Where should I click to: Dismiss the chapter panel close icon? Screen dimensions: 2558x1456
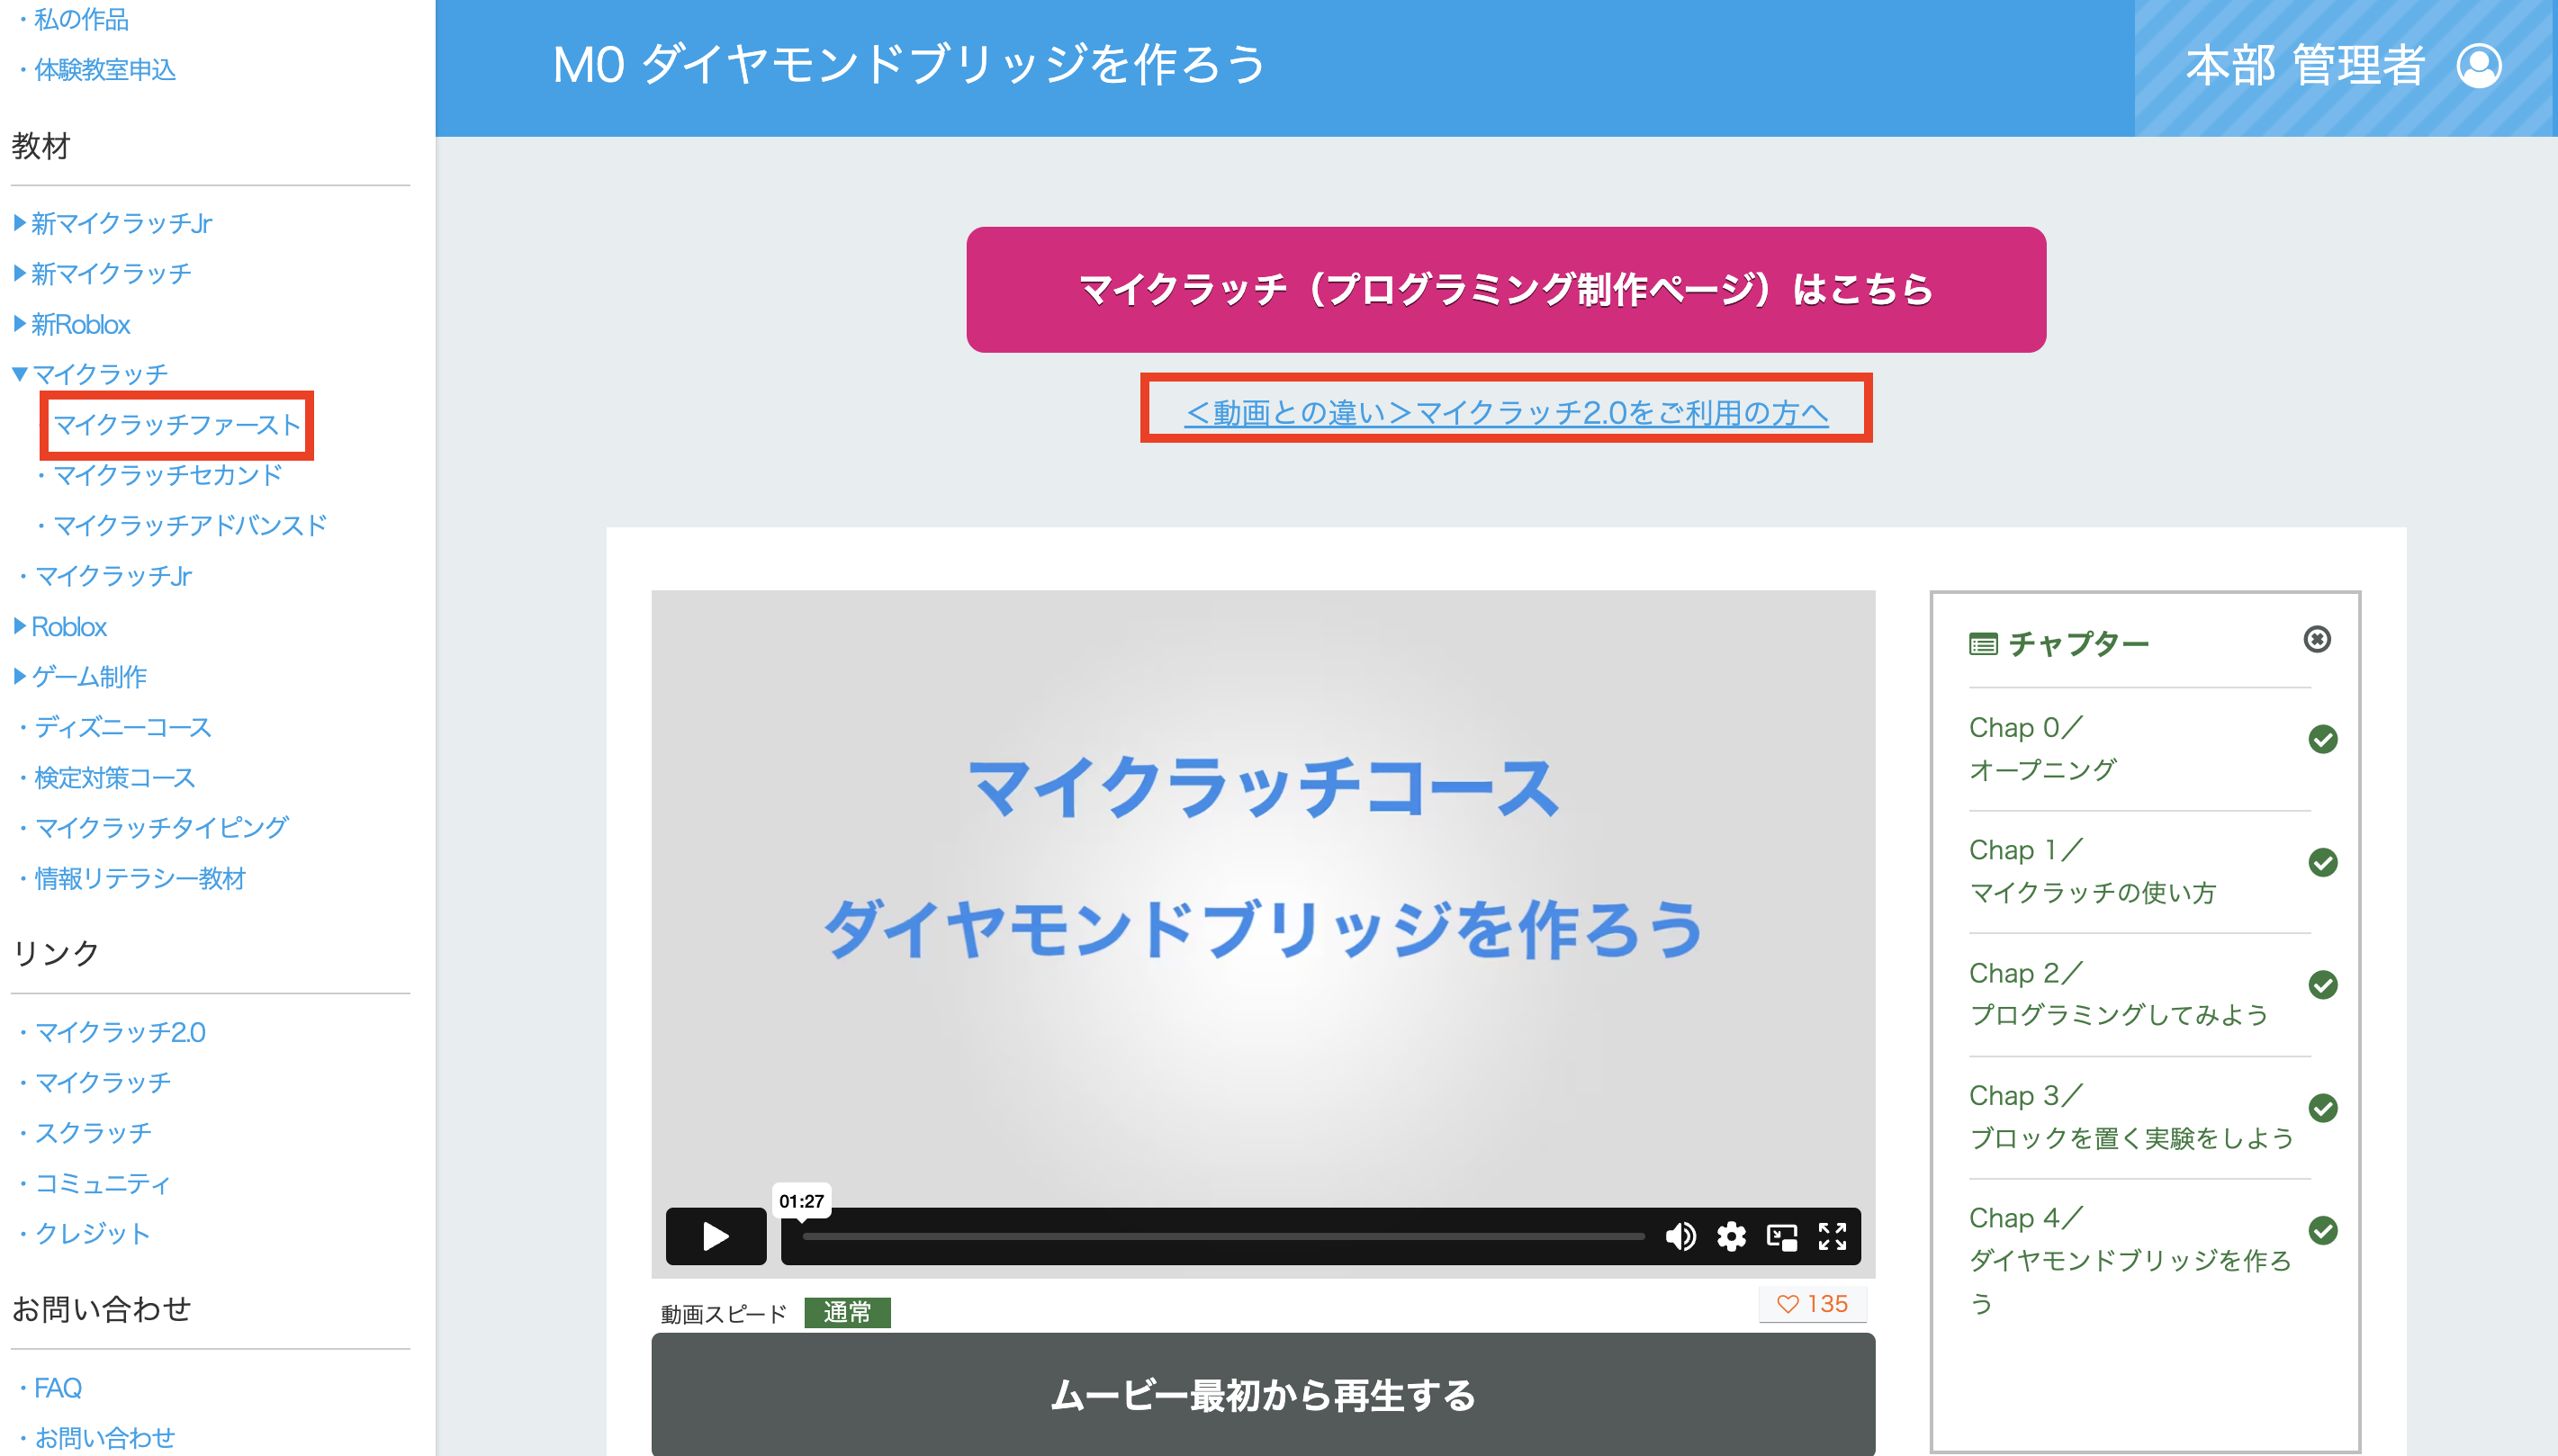coord(2319,640)
